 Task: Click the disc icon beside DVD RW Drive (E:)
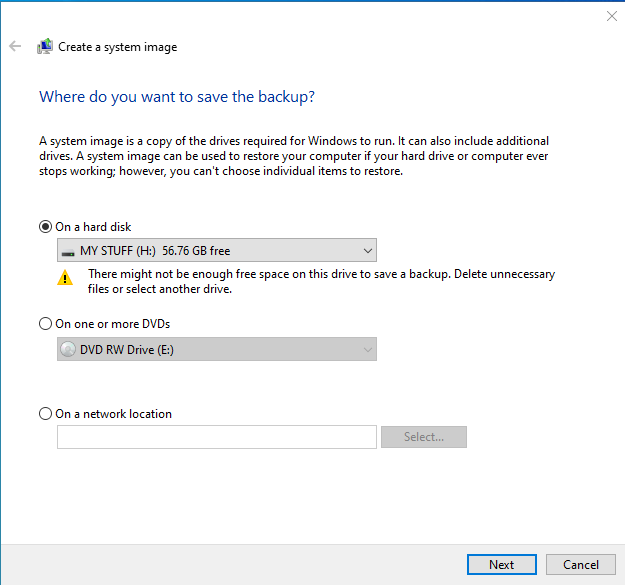(68, 349)
